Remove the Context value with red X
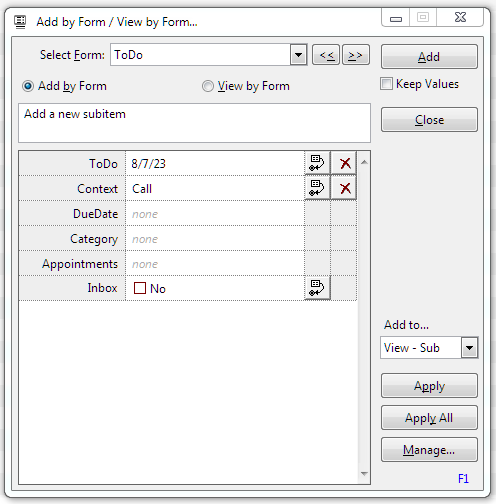Image resolution: width=496 pixels, height=504 pixels. click(x=344, y=188)
